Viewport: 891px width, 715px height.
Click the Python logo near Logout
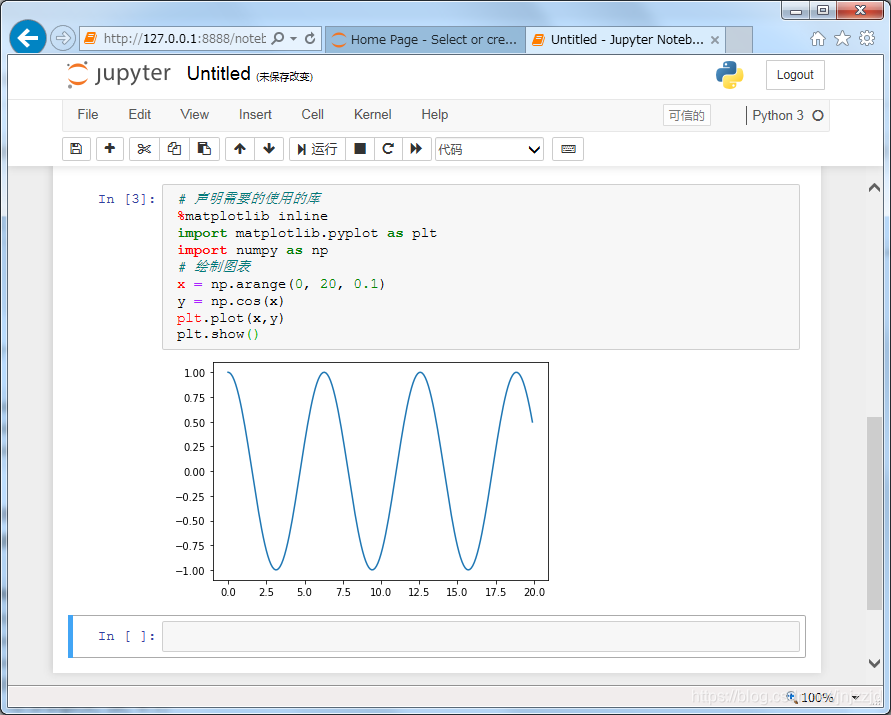pos(730,75)
